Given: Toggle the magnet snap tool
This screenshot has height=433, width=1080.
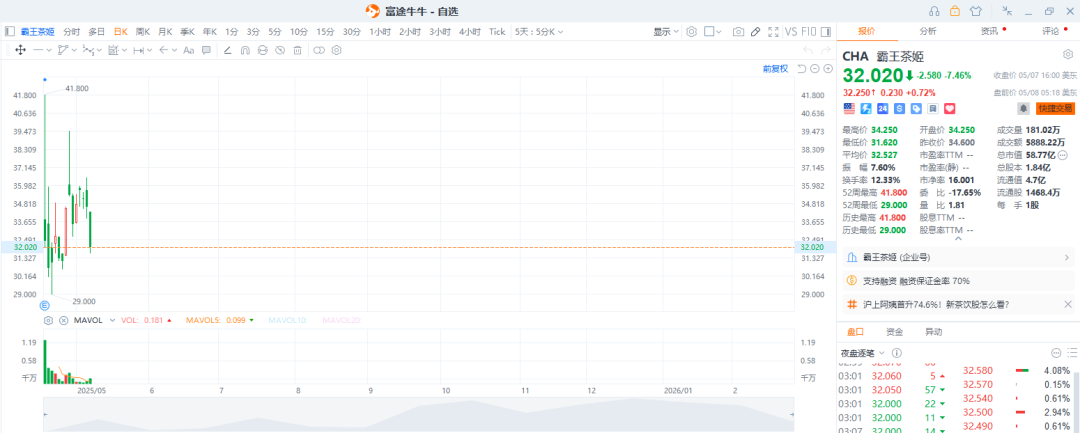Looking at the screenshot, I should (x=245, y=50).
